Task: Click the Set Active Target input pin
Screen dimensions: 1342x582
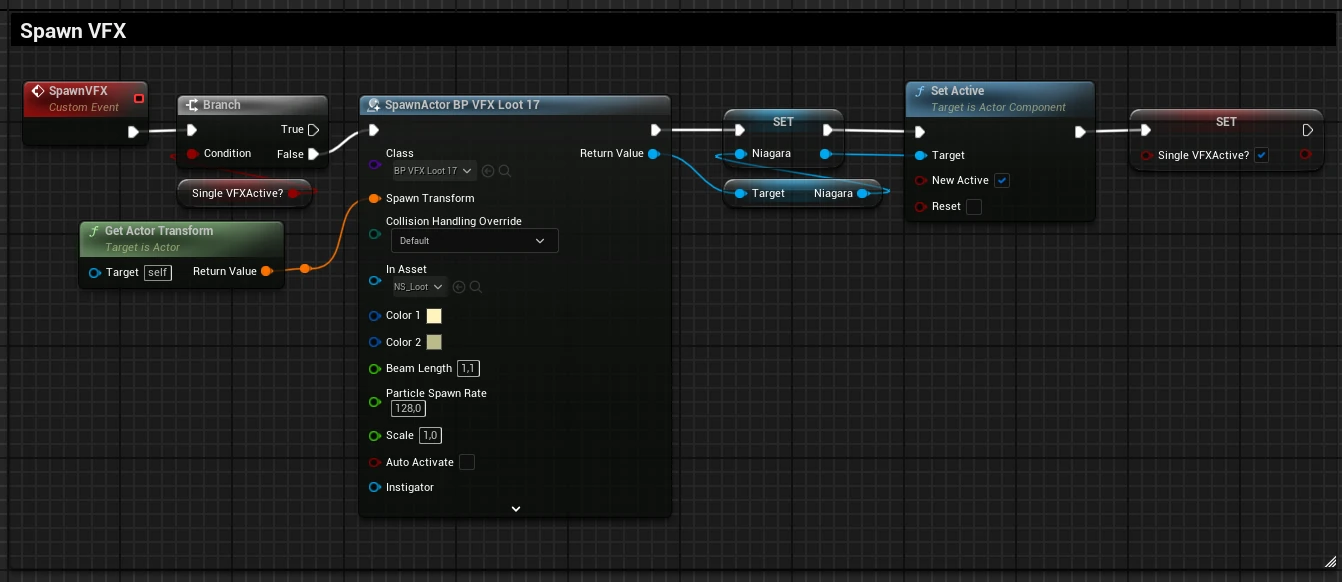Action: tap(920, 155)
